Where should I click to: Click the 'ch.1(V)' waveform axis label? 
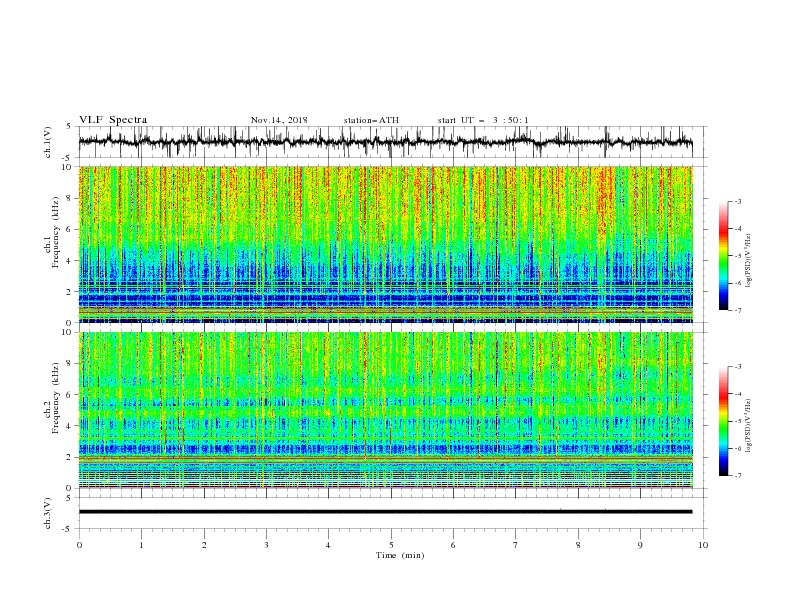tap(48, 142)
